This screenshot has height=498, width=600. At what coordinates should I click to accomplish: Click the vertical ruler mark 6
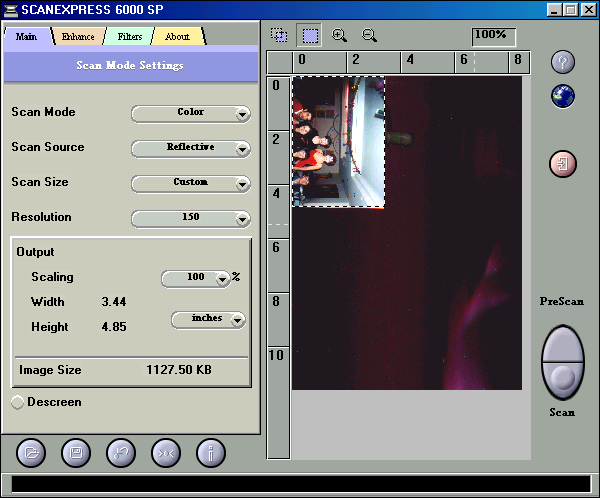[x=276, y=247]
